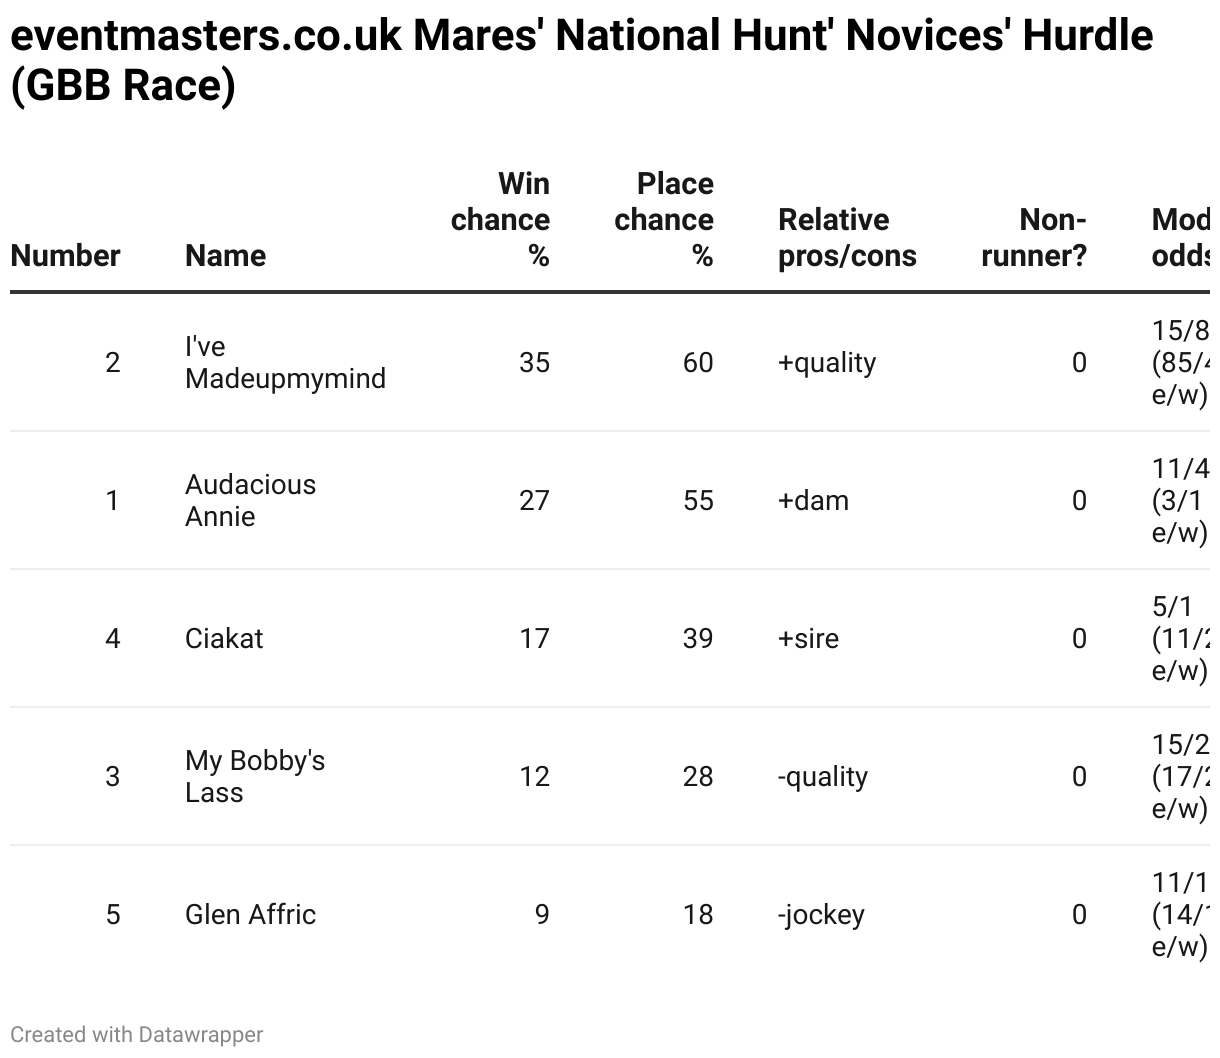Viewport: 1220px width, 1058px height.
Task: Click the Non-runner? column header
Action: click(x=1034, y=238)
